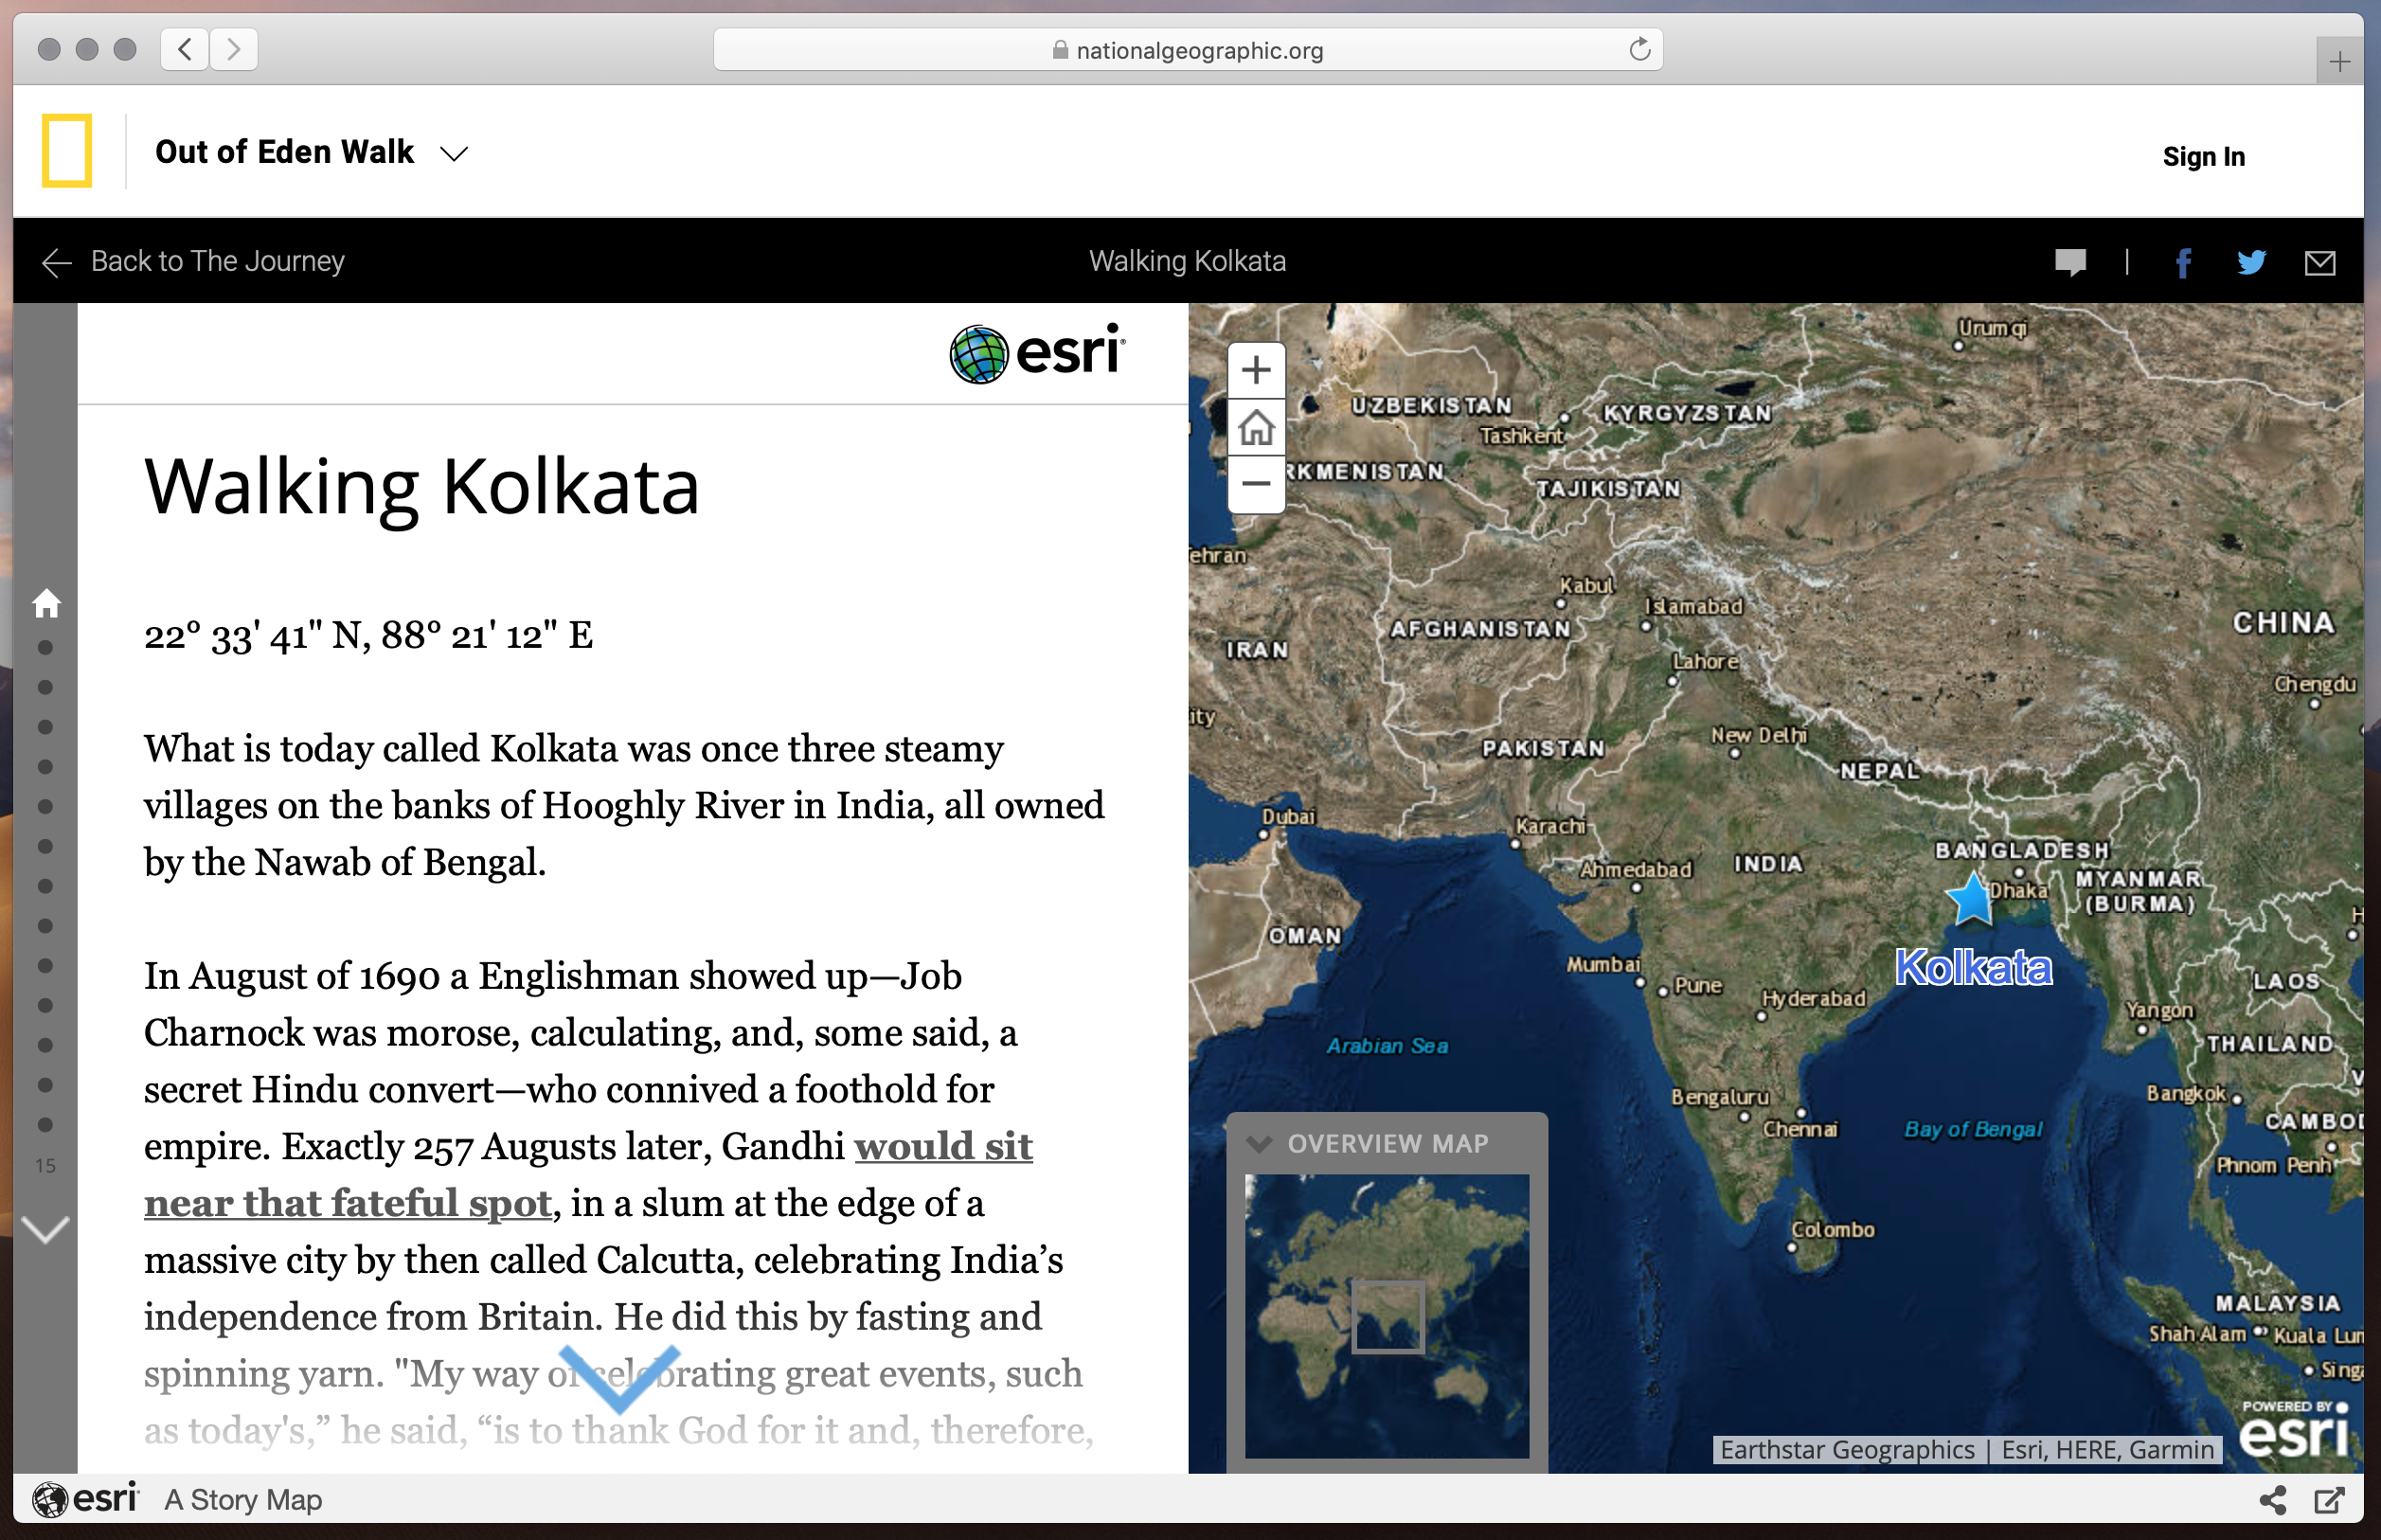The width and height of the screenshot is (2381, 1540).
Task: Follow the 'would sit near that fateful spot' link
Action: click(943, 1146)
